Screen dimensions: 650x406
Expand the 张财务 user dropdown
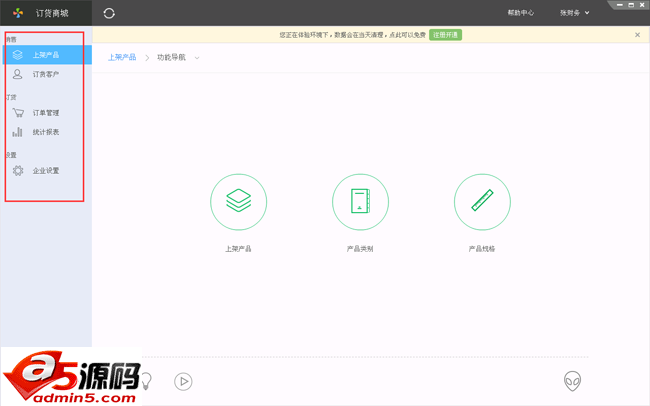[575, 13]
